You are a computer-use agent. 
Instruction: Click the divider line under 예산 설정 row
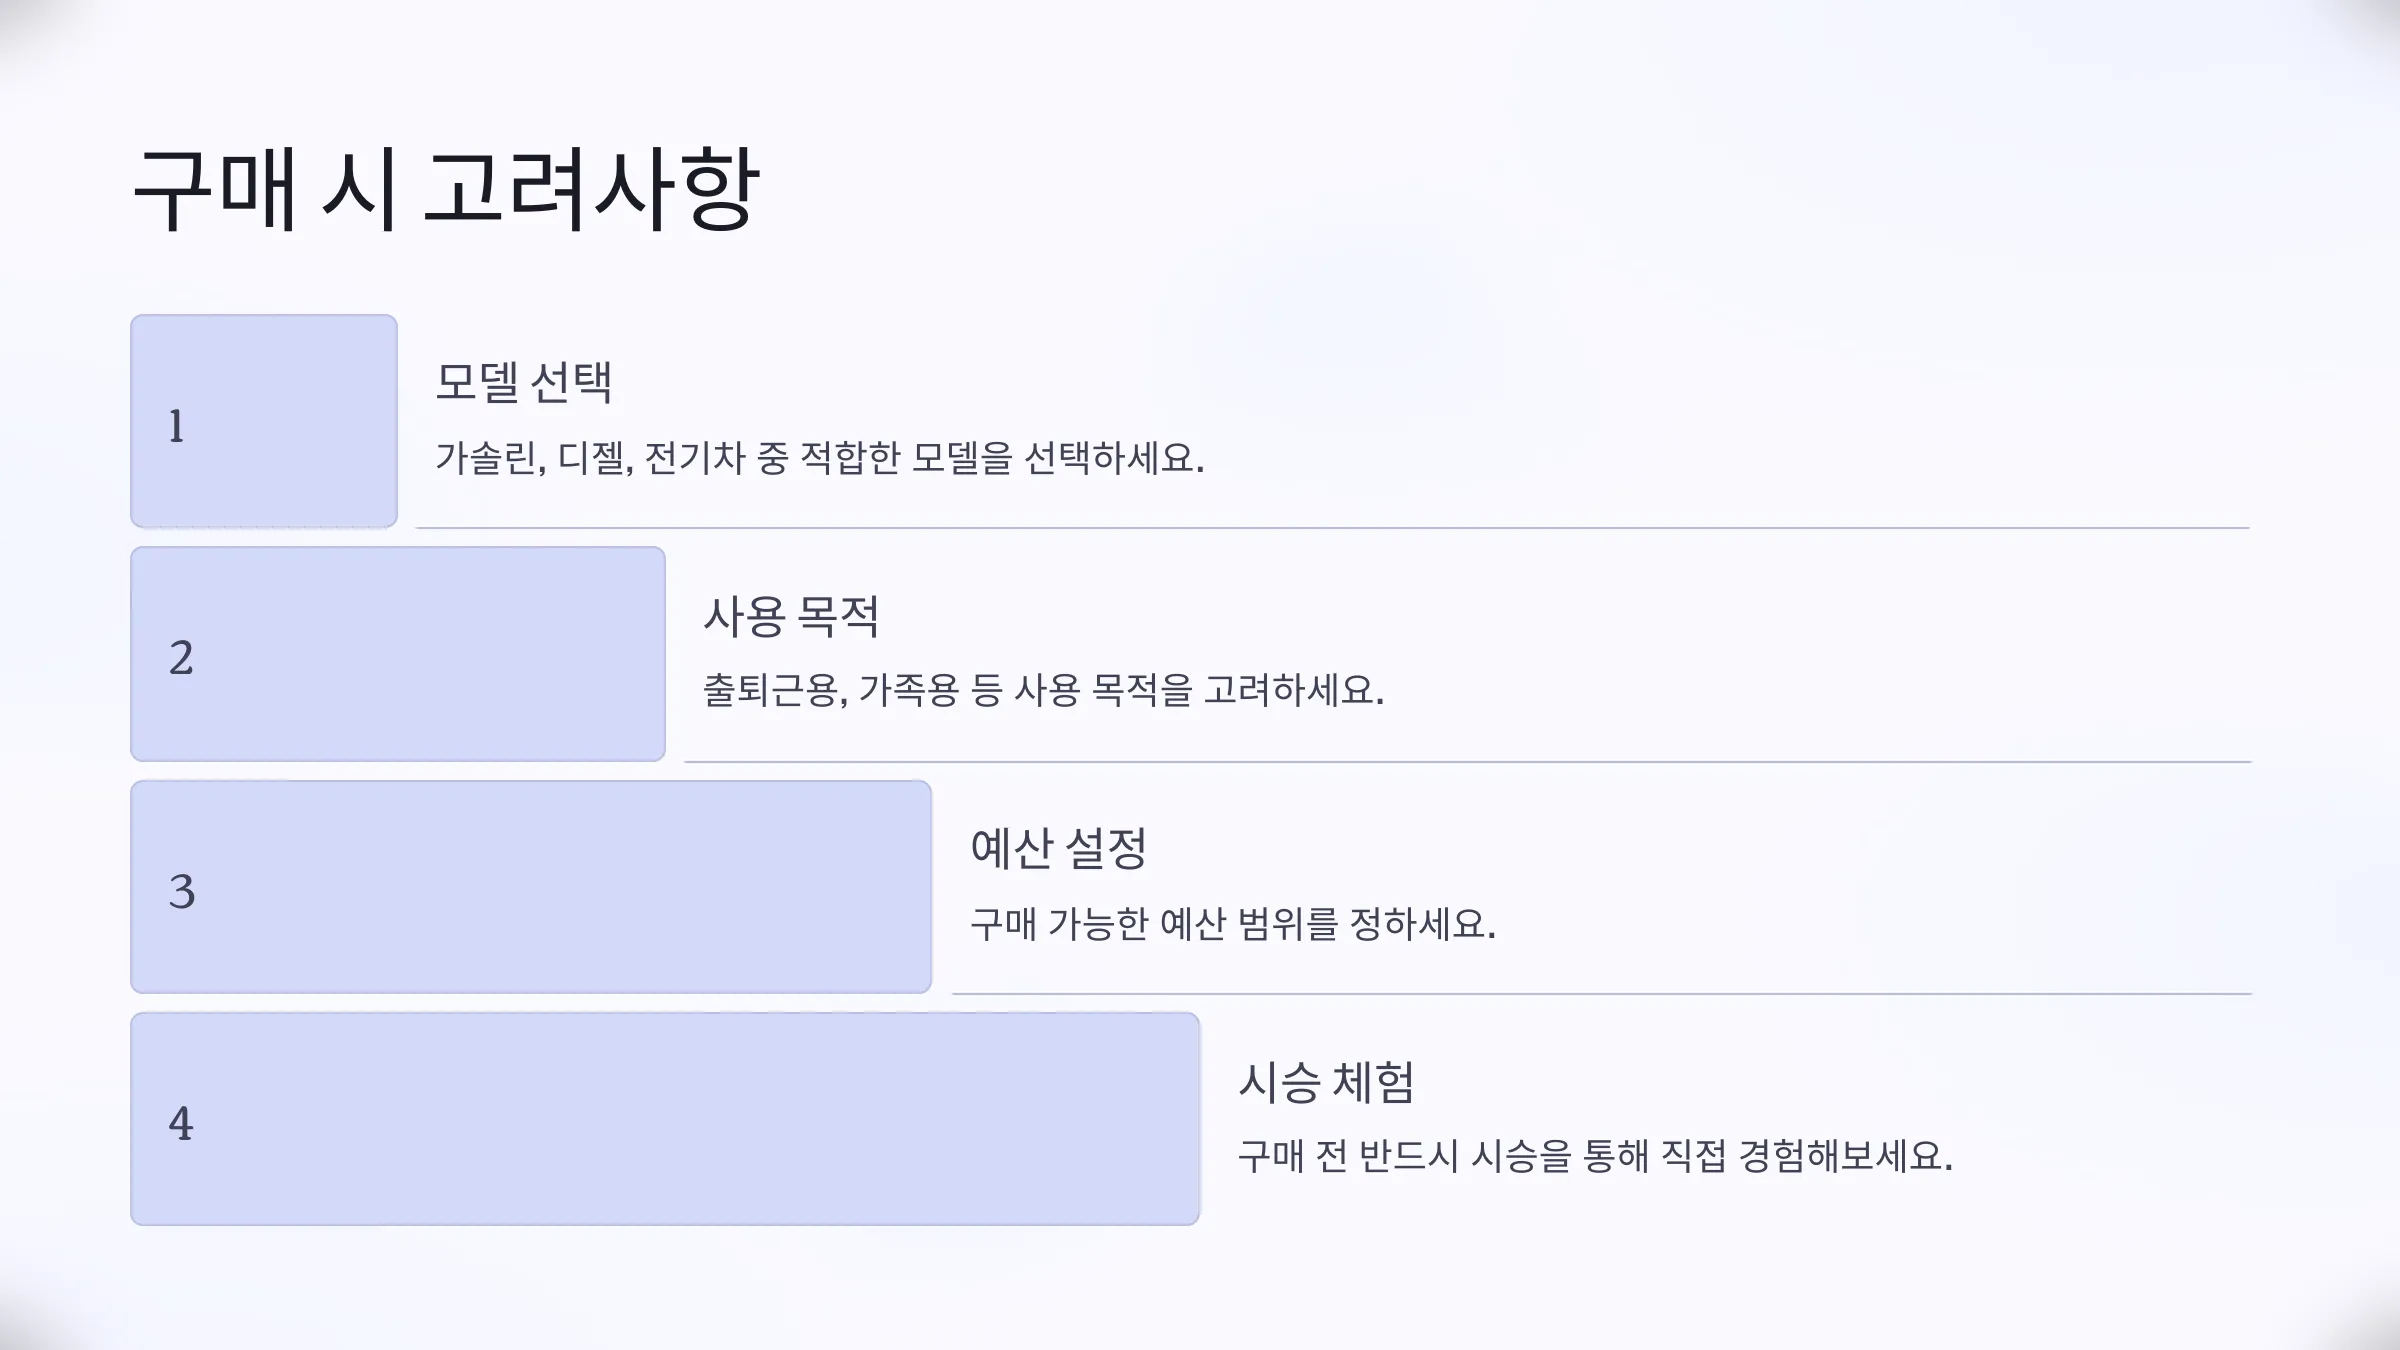point(1602,994)
